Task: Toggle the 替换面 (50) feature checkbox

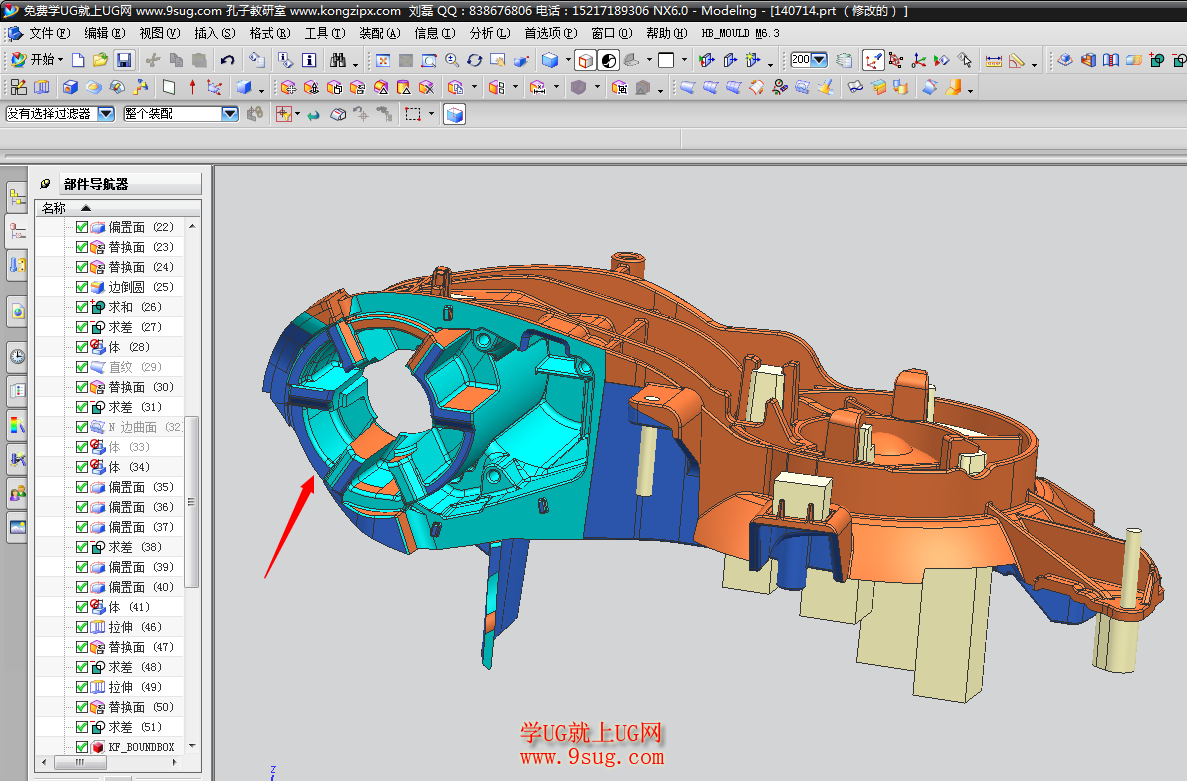Action: coord(82,707)
